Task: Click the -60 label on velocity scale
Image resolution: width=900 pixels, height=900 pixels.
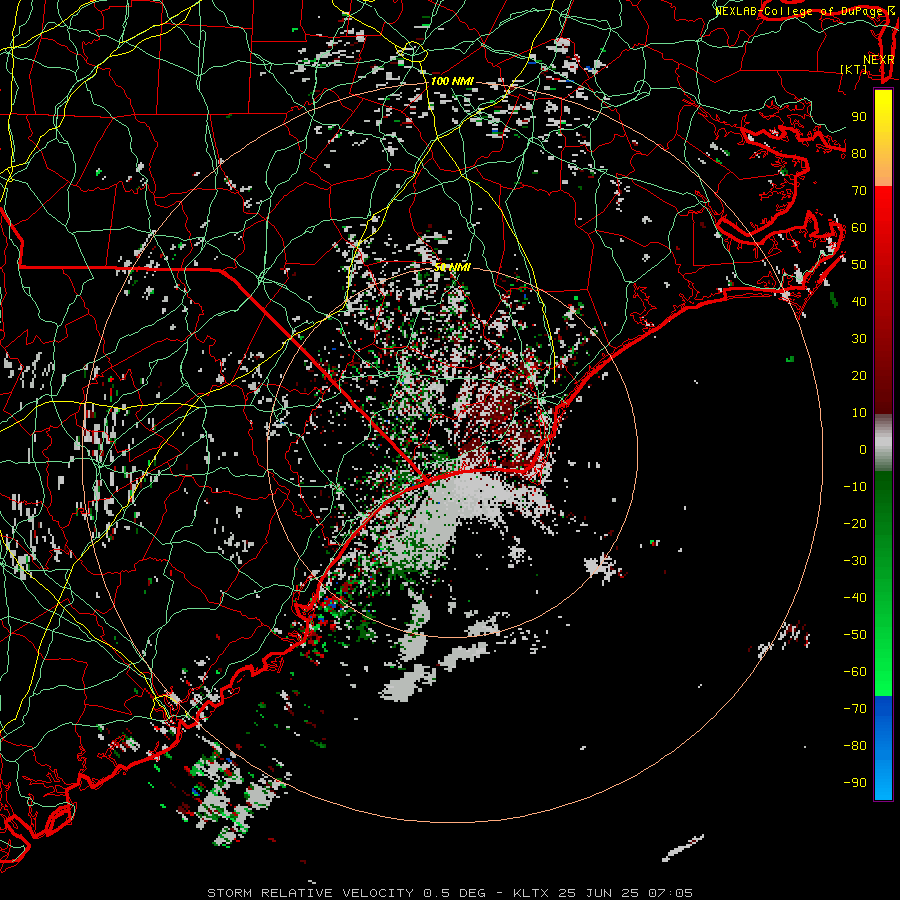Action: click(x=855, y=672)
